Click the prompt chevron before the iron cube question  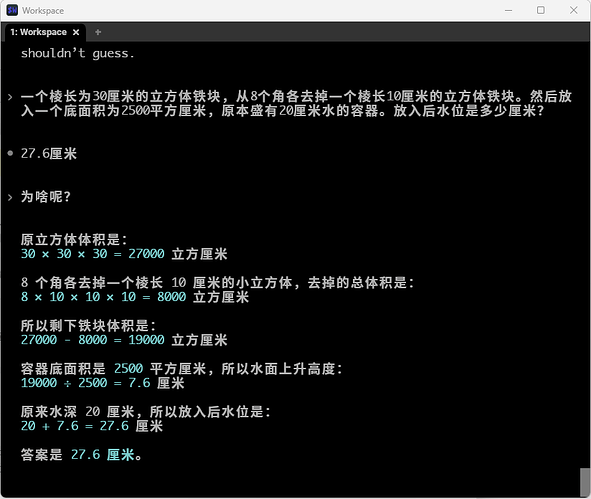point(10,97)
